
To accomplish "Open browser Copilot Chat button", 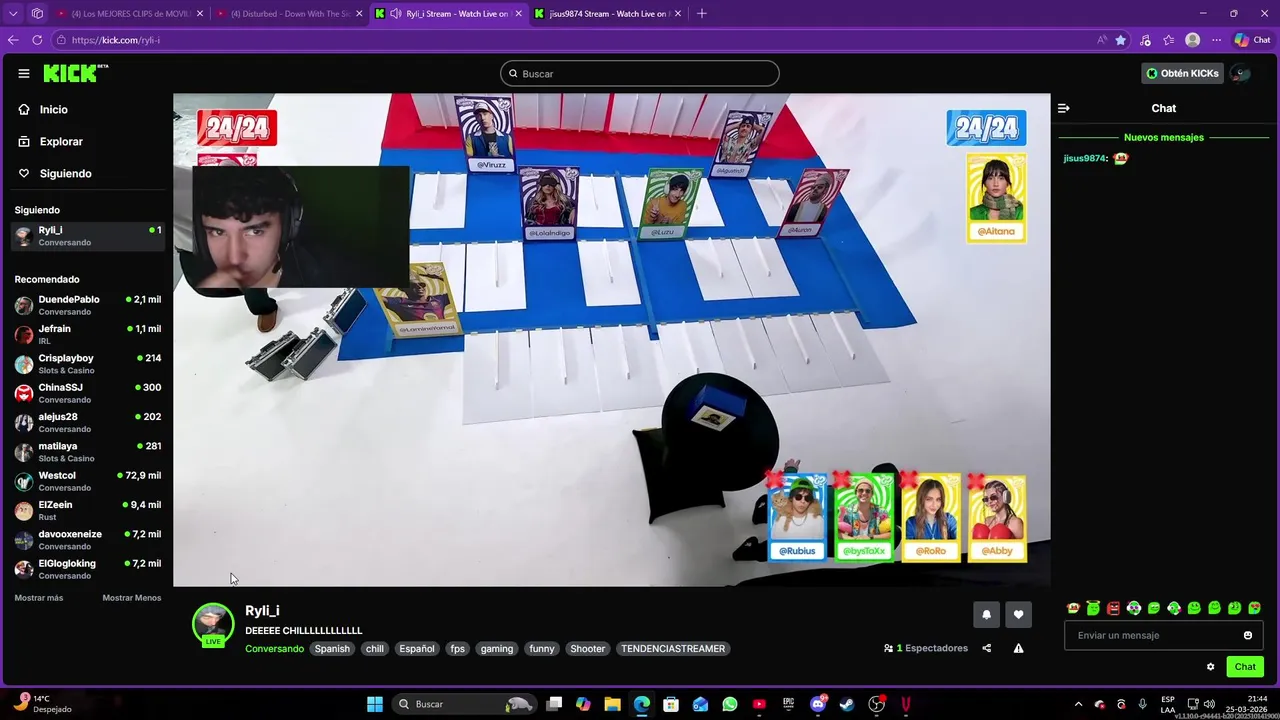I will pos(1253,40).
